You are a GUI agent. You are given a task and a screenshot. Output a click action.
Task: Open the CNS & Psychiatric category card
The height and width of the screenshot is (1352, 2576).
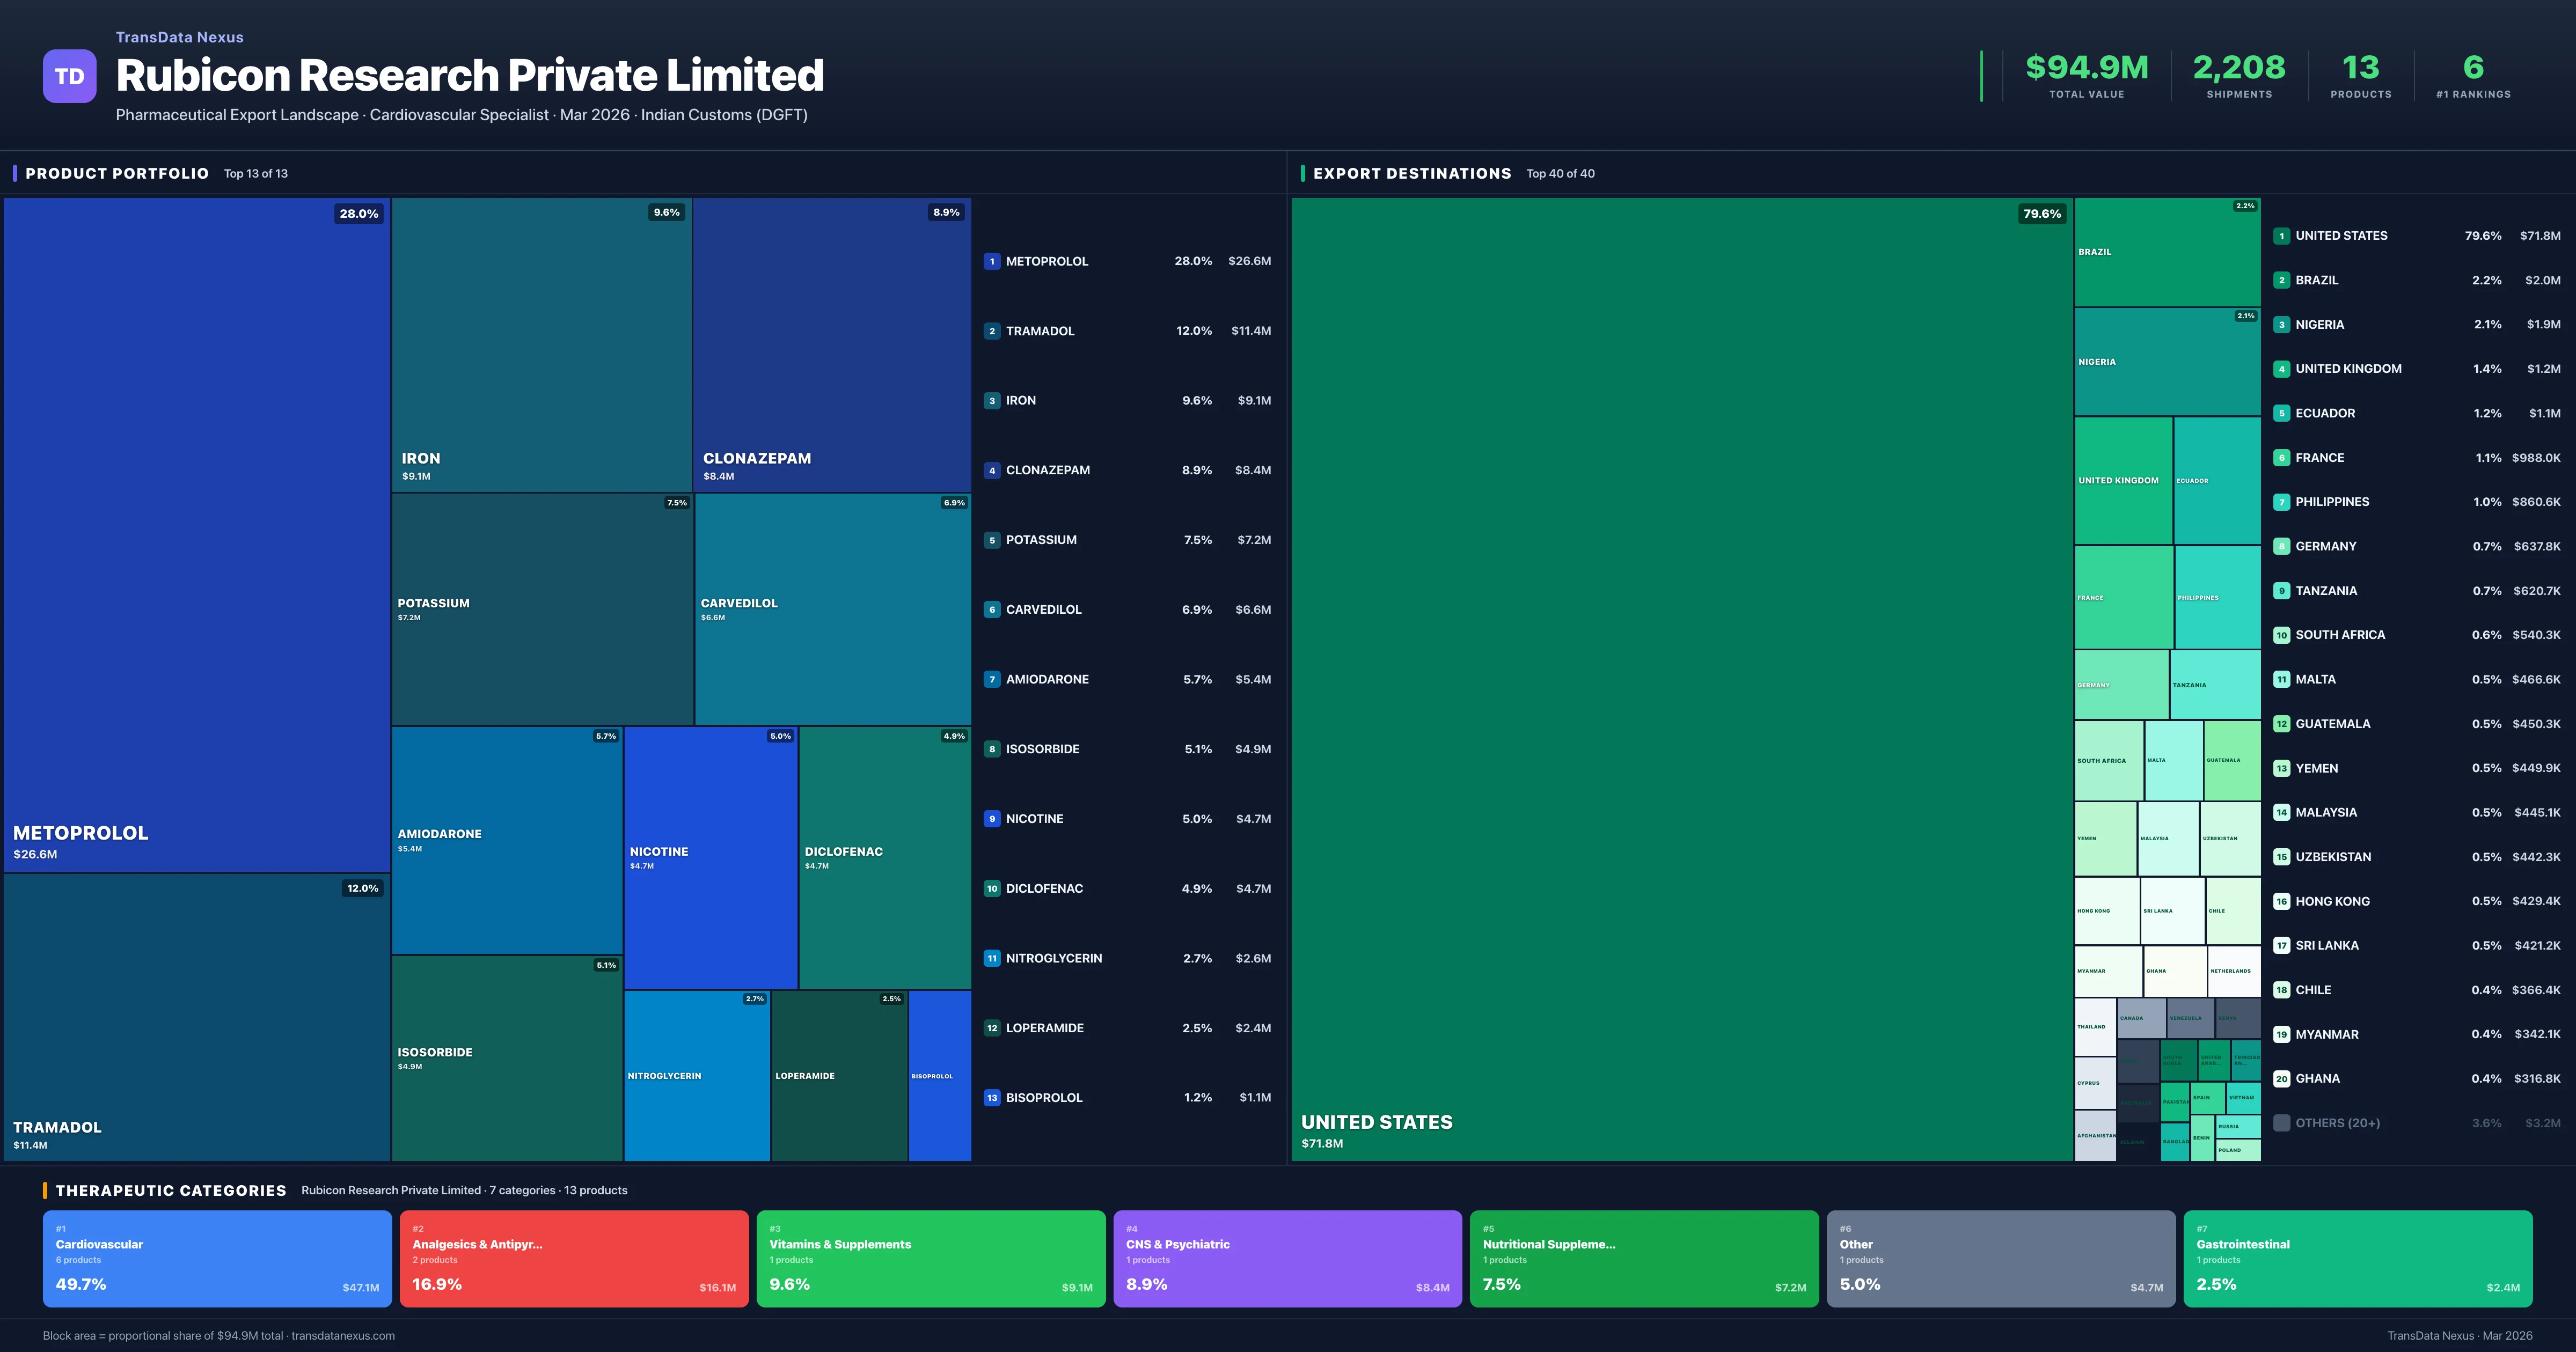pyautogui.click(x=1287, y=1258)
